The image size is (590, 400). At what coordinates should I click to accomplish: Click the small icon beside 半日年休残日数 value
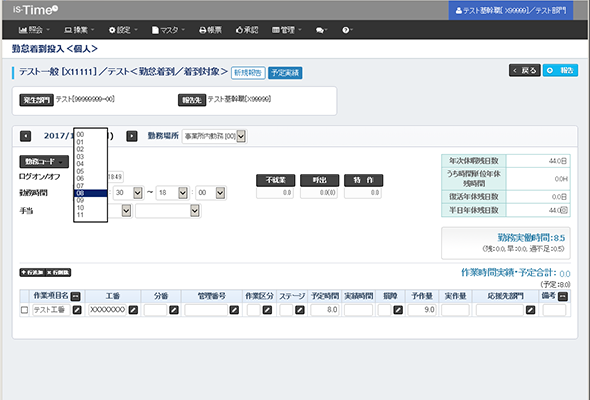(564, 210)
